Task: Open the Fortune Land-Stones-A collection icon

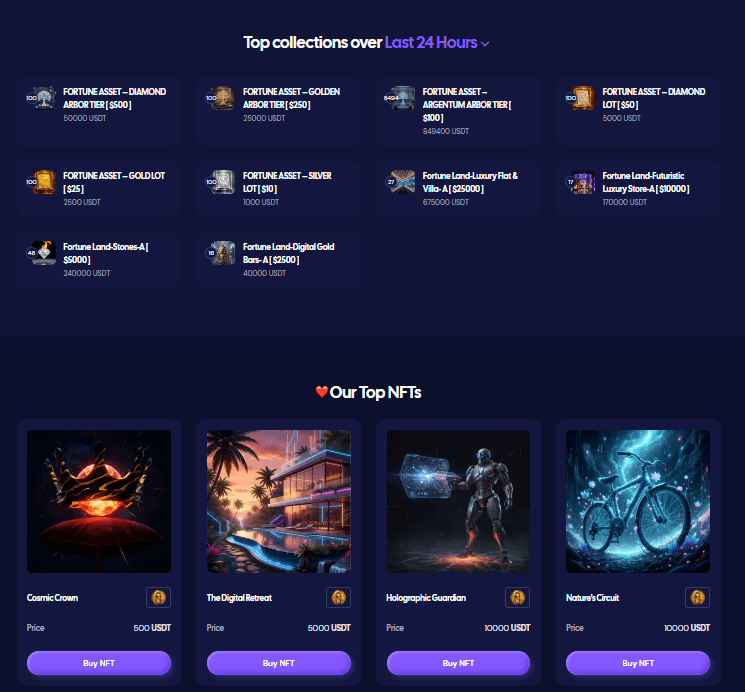Action: coord(44,253)
